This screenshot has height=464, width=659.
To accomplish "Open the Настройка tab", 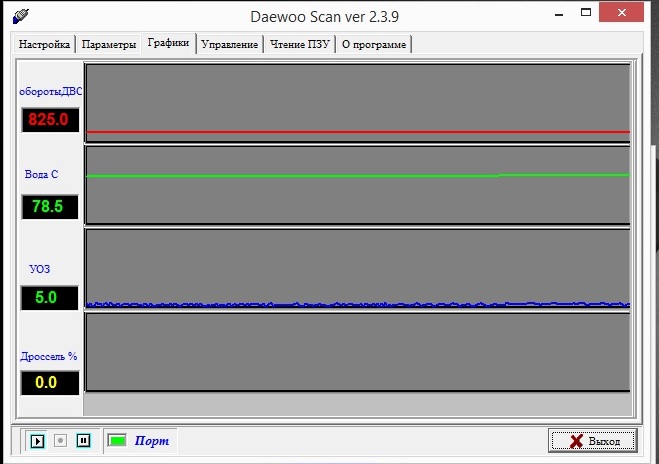I will [44, 44].
